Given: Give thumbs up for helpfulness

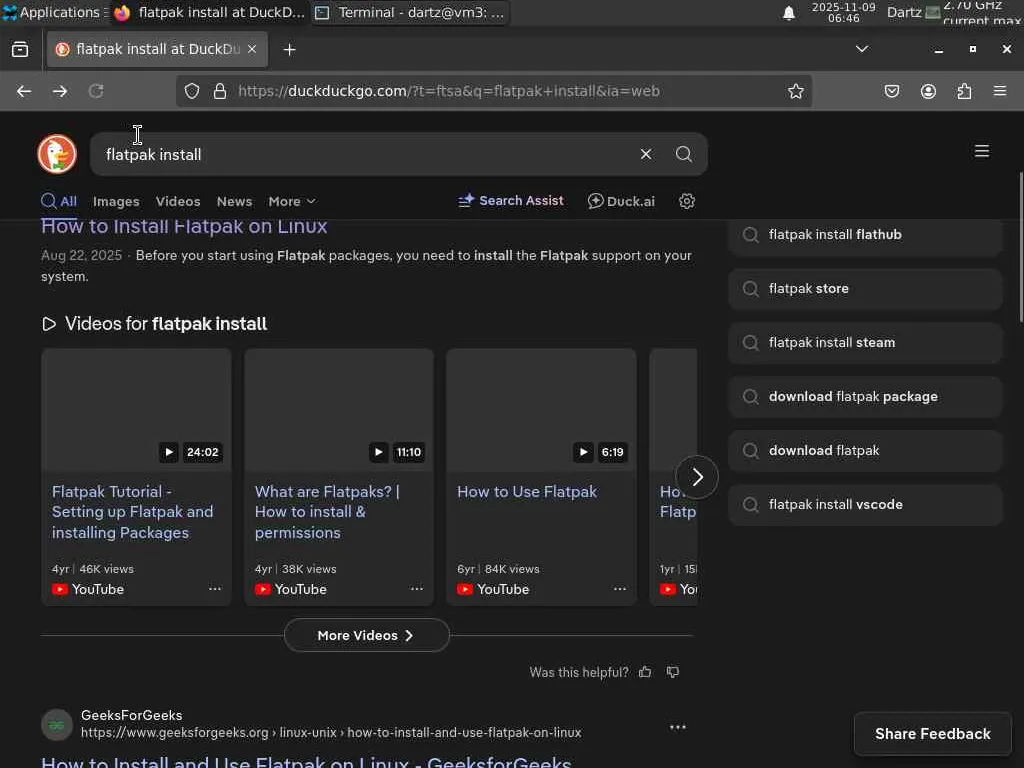Looking at the screenshot, I should [x=645, y=672].
